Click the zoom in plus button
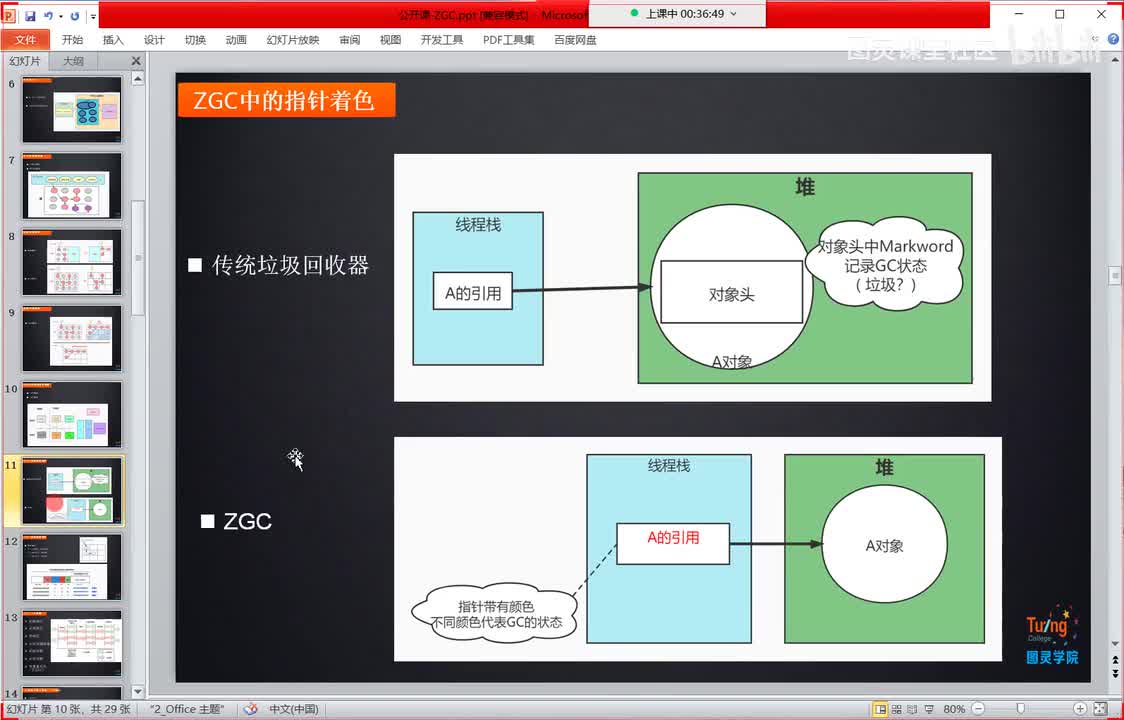This screenshot has width=1124, height=720. click(x=1080, y=709)
